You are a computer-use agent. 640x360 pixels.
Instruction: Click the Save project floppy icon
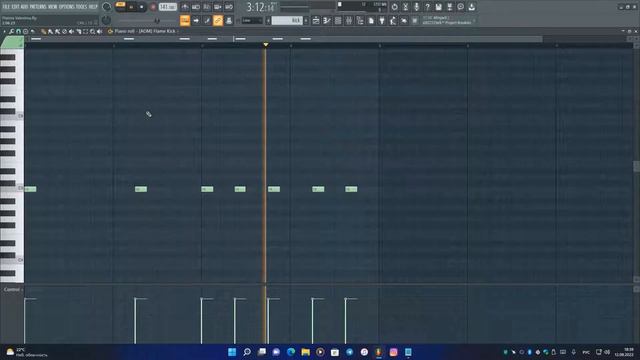tap(438, 7)
